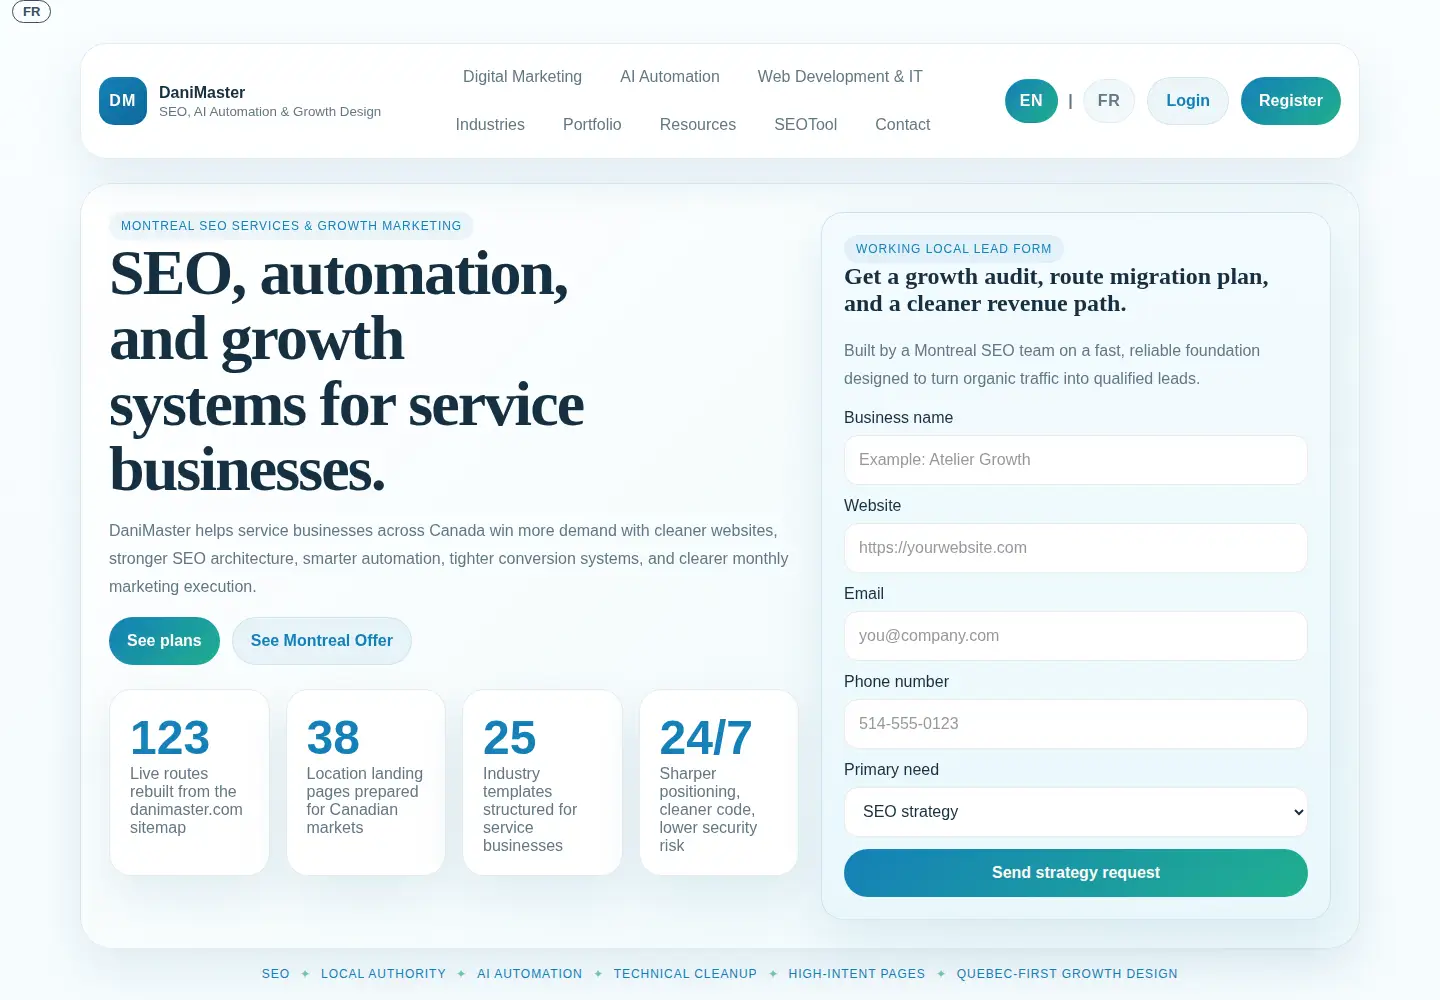The image size is (1440, 1000).
Task: Click the Technical Cleanup ticker text
Action: [685, 974]
